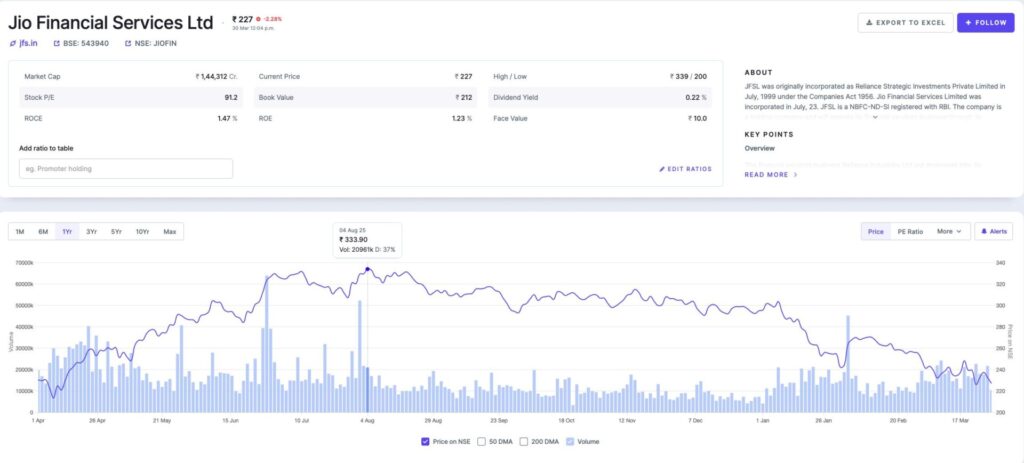Click the highlighted 04 Aug price point
Image resolution: width=1024 pixels, height=463 pixels.
tap(367, 270)
